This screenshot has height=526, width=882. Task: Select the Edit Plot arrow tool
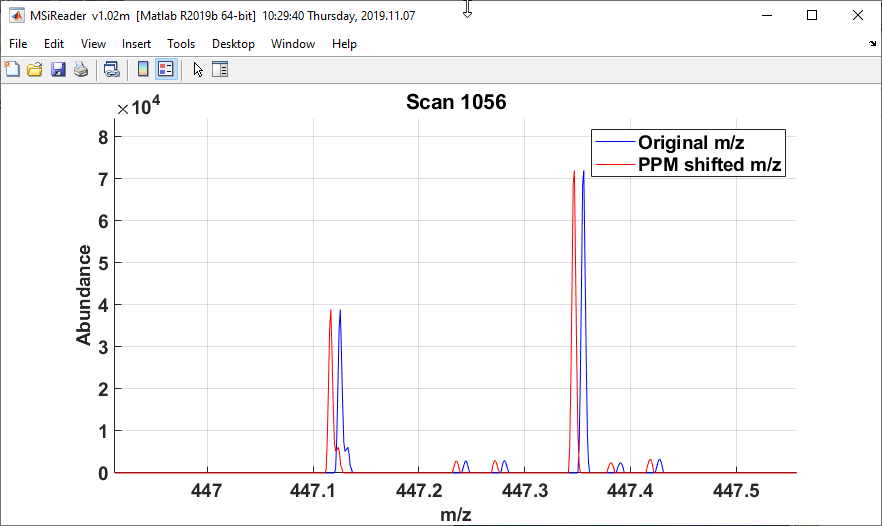click(198, 70)
